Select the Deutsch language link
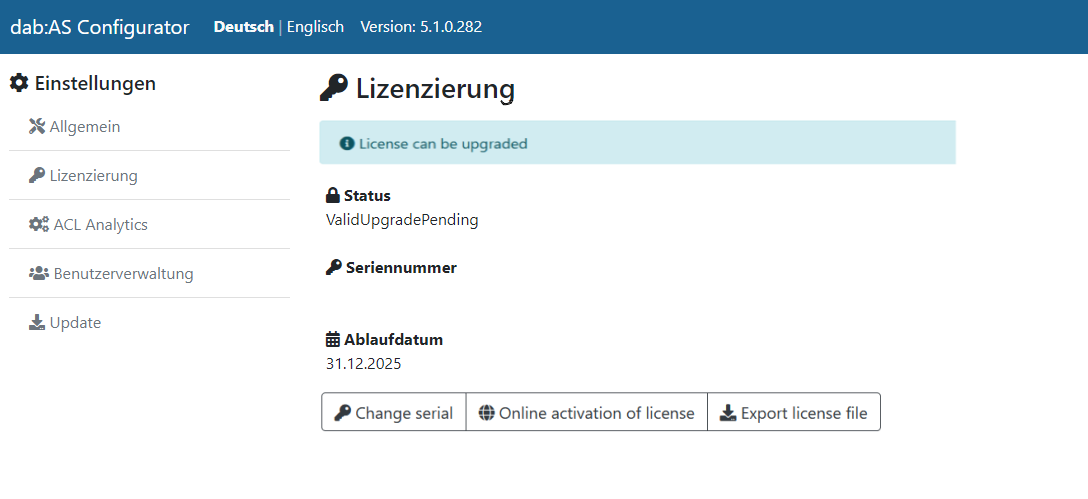Image resolution: width=1088 pixels, height=499 pixels. 243,27
